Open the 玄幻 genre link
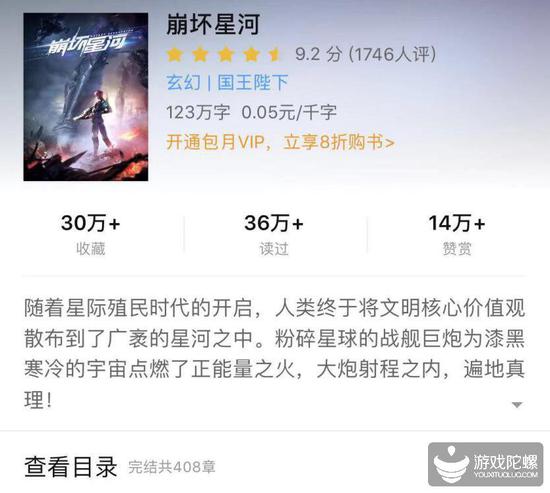The image size is (550, 493). [183, 83]
